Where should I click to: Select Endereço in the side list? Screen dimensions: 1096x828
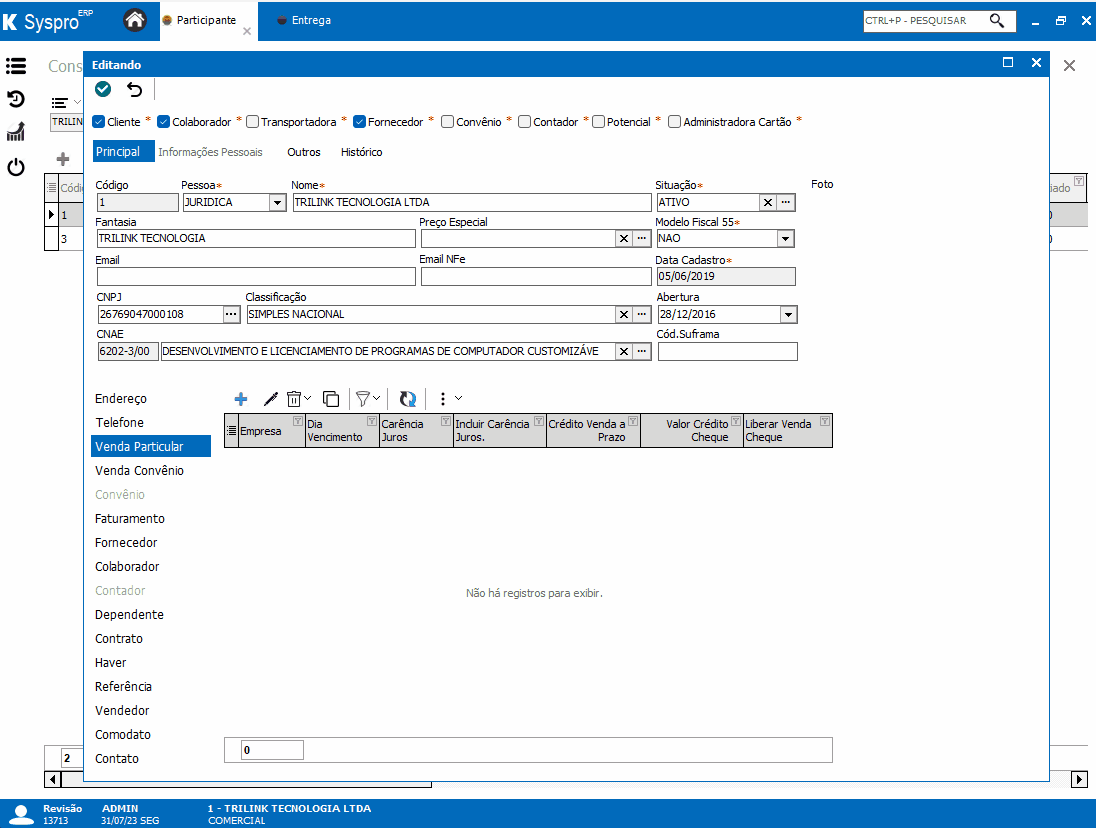pos(121,399)
